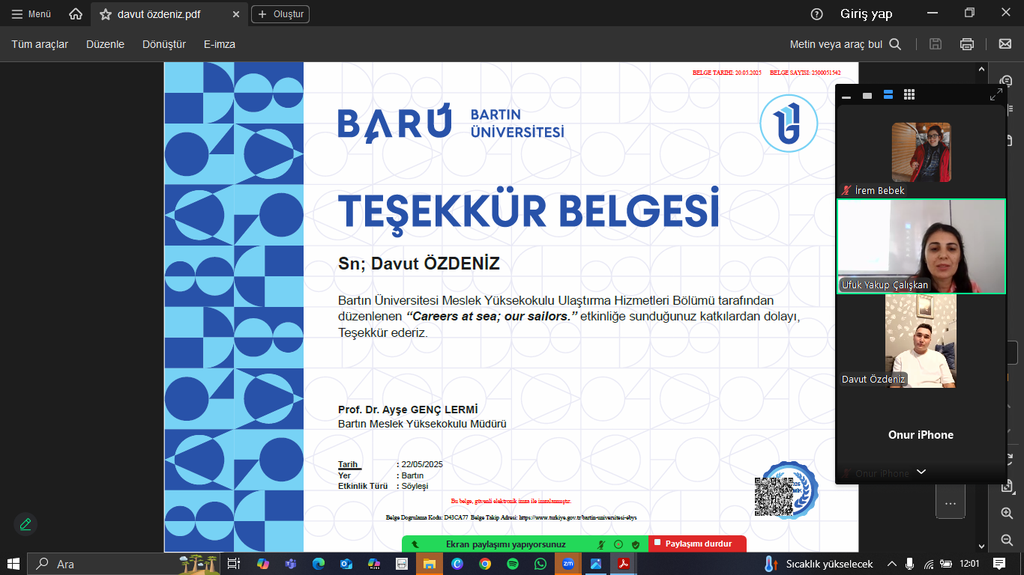This screenshot has width=1024, height=575.
Task: Zoom in on the PDF page
Action: [x=1007, y=514]
